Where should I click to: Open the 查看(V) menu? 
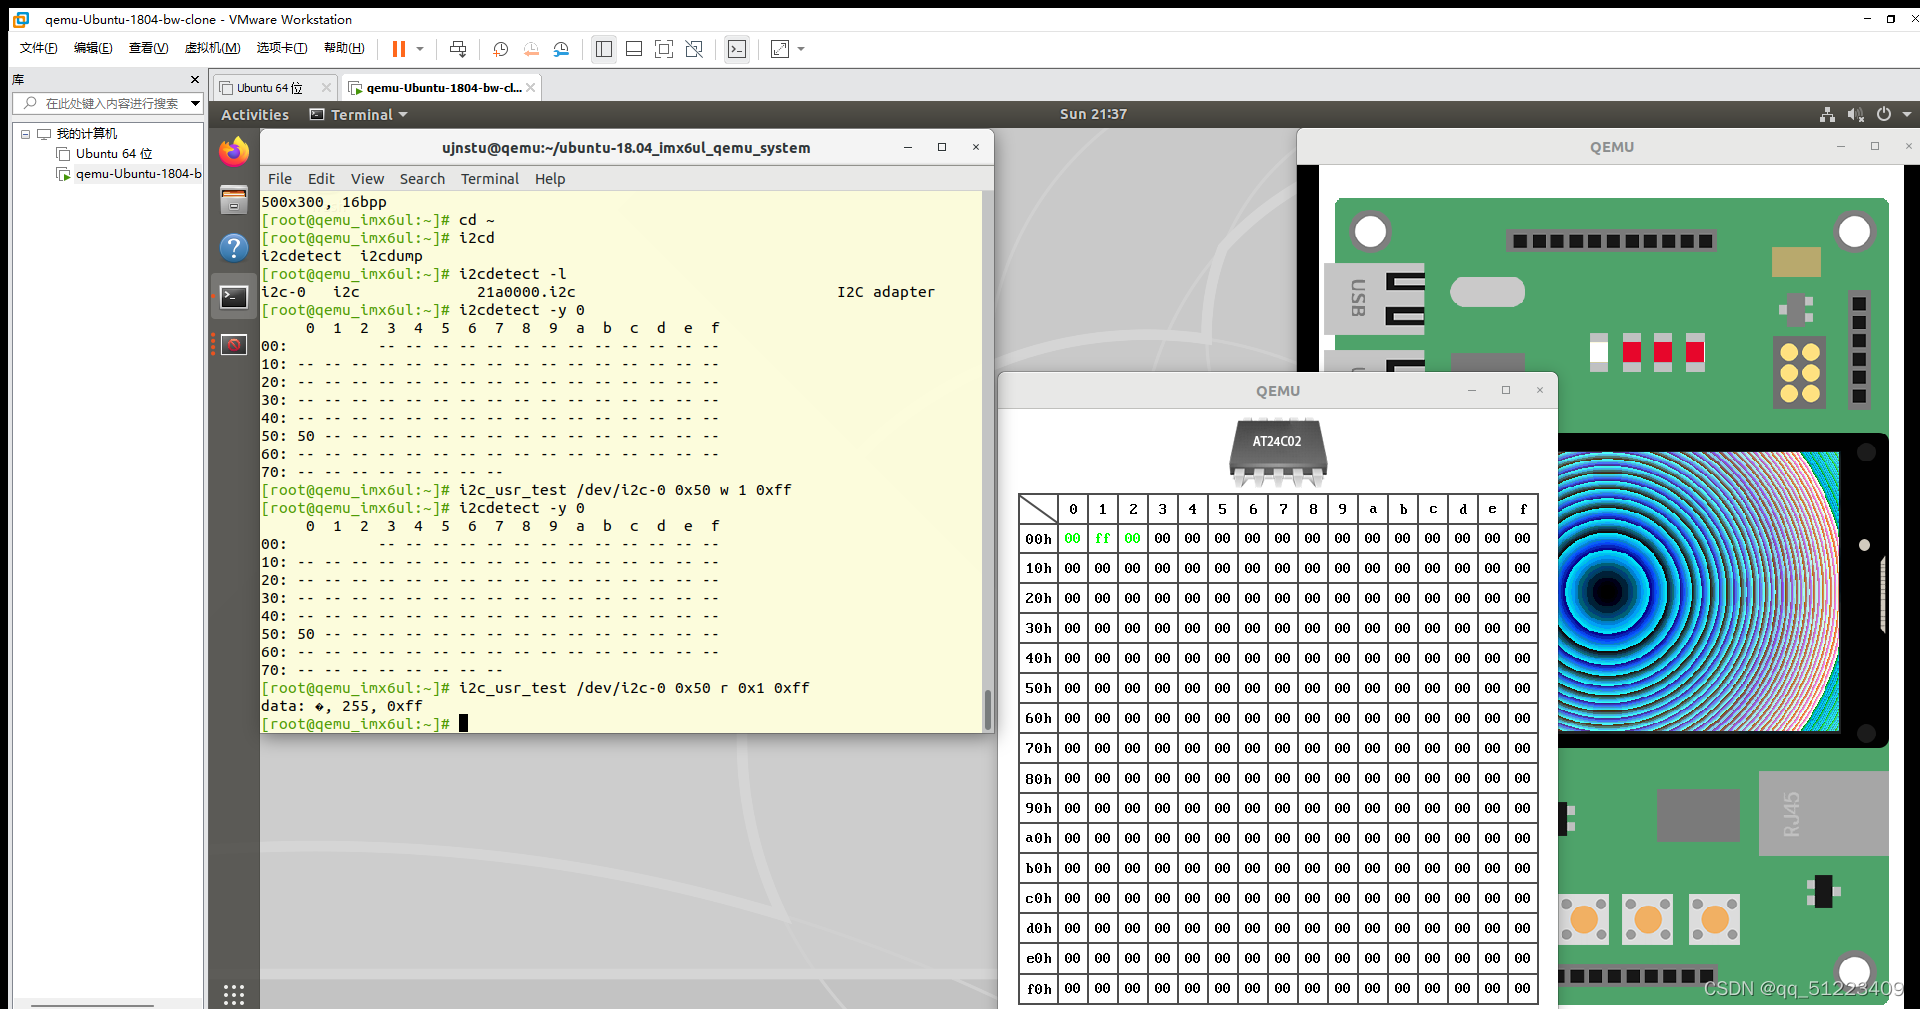pos(148,48)
